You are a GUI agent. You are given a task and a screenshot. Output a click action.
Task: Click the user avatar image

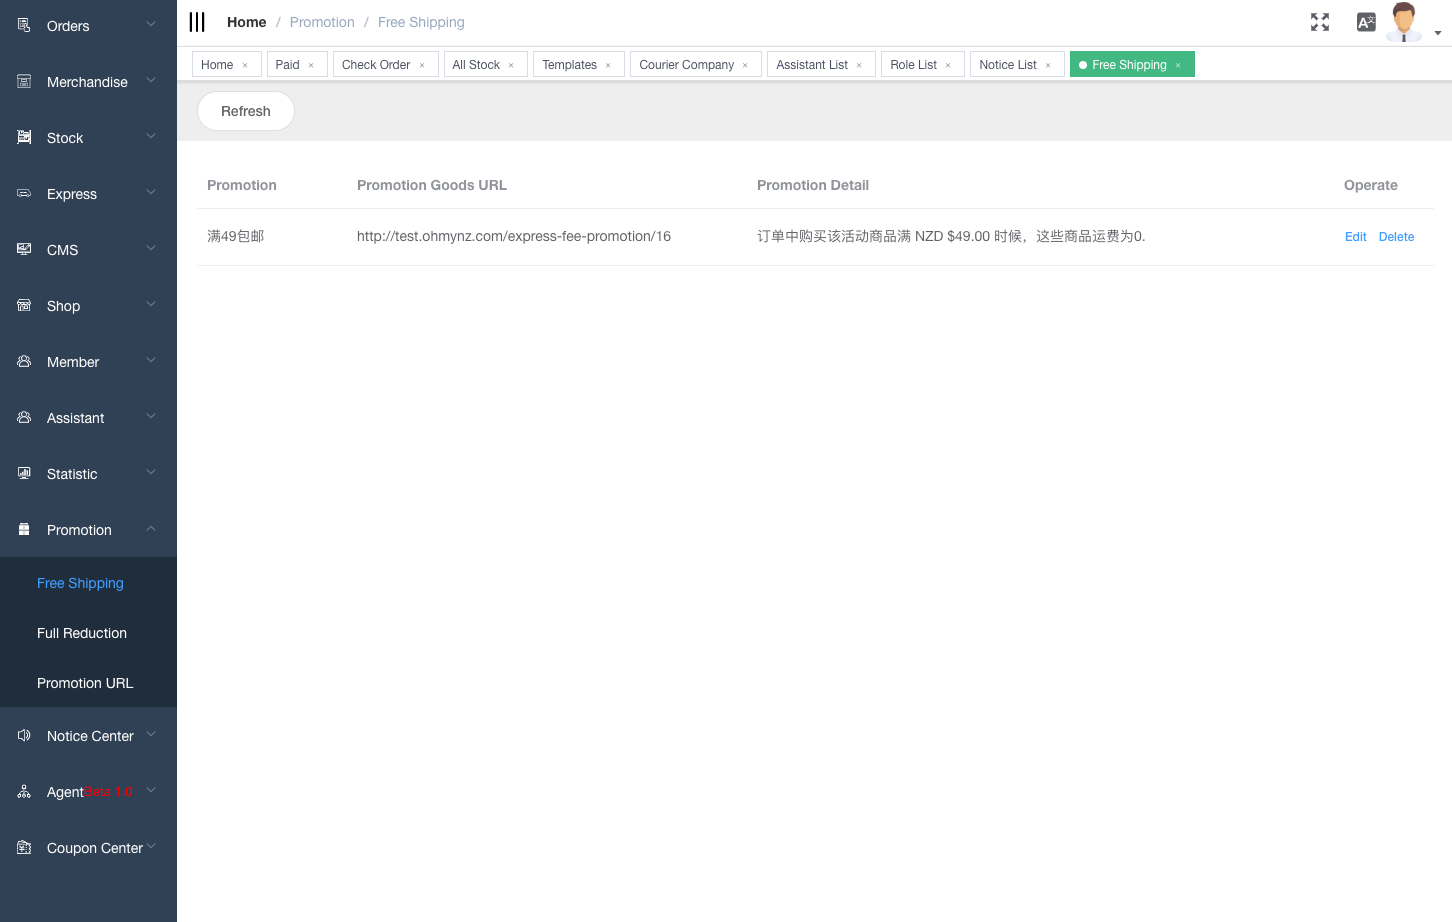click(x=1403, y=21)
